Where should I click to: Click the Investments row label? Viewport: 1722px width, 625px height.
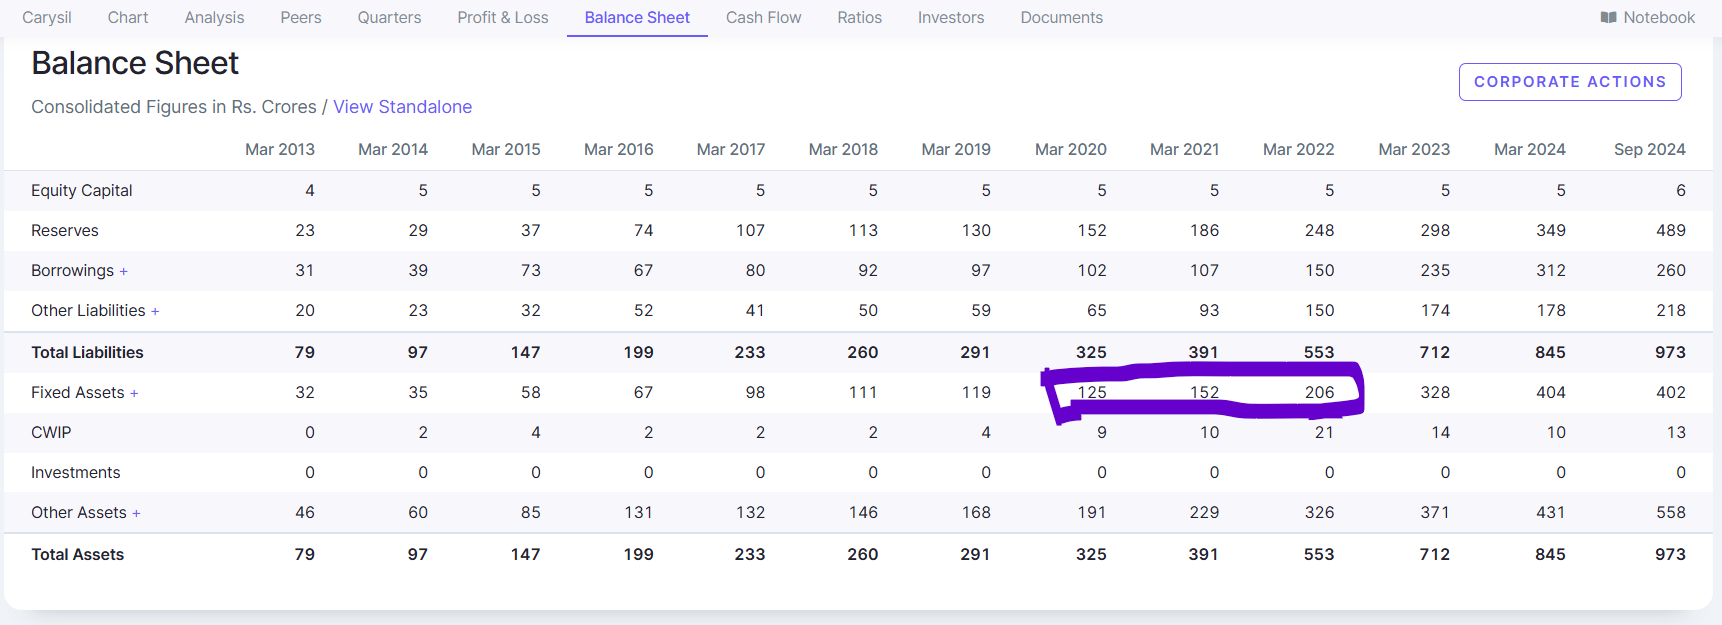pos(76,473)
